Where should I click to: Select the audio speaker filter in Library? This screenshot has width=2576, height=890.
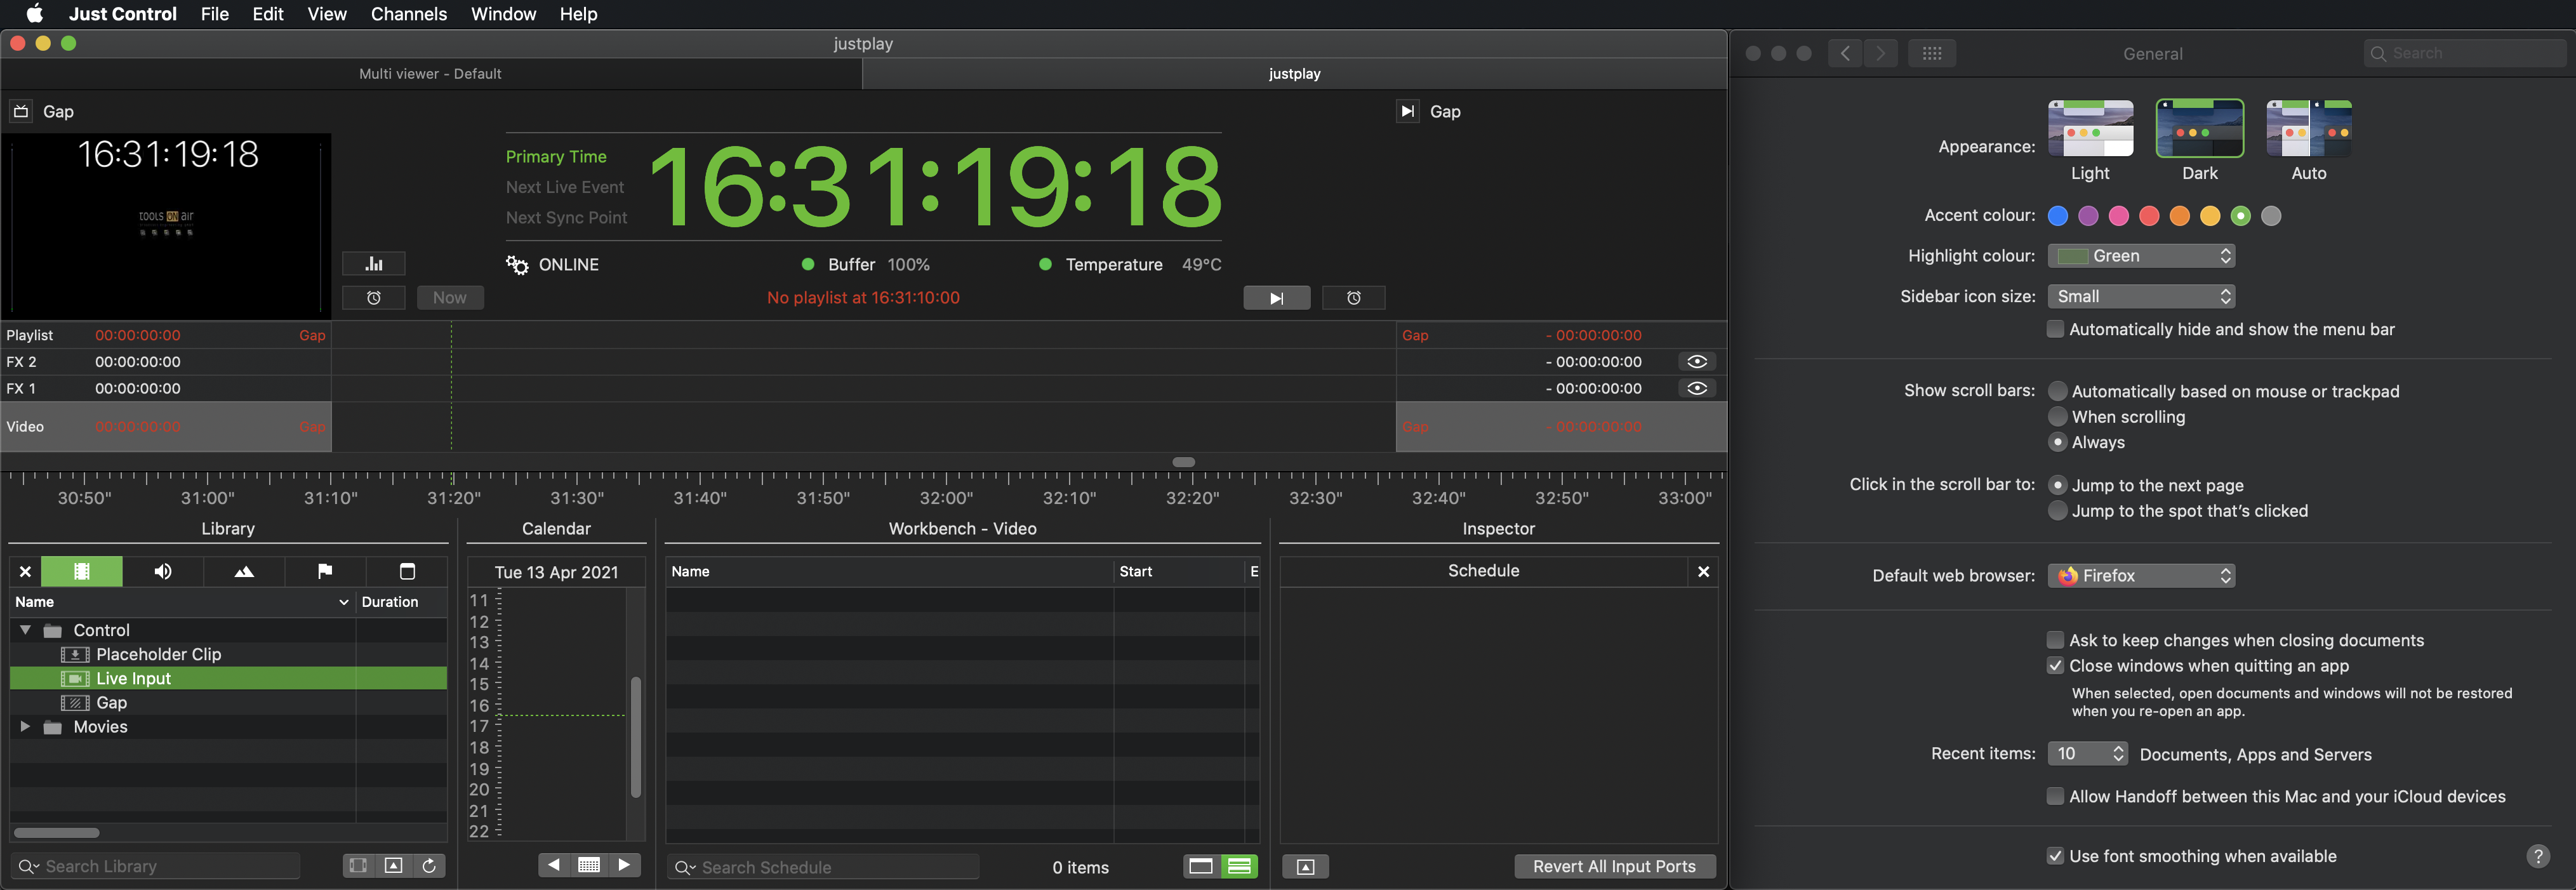tap(163, 572)
